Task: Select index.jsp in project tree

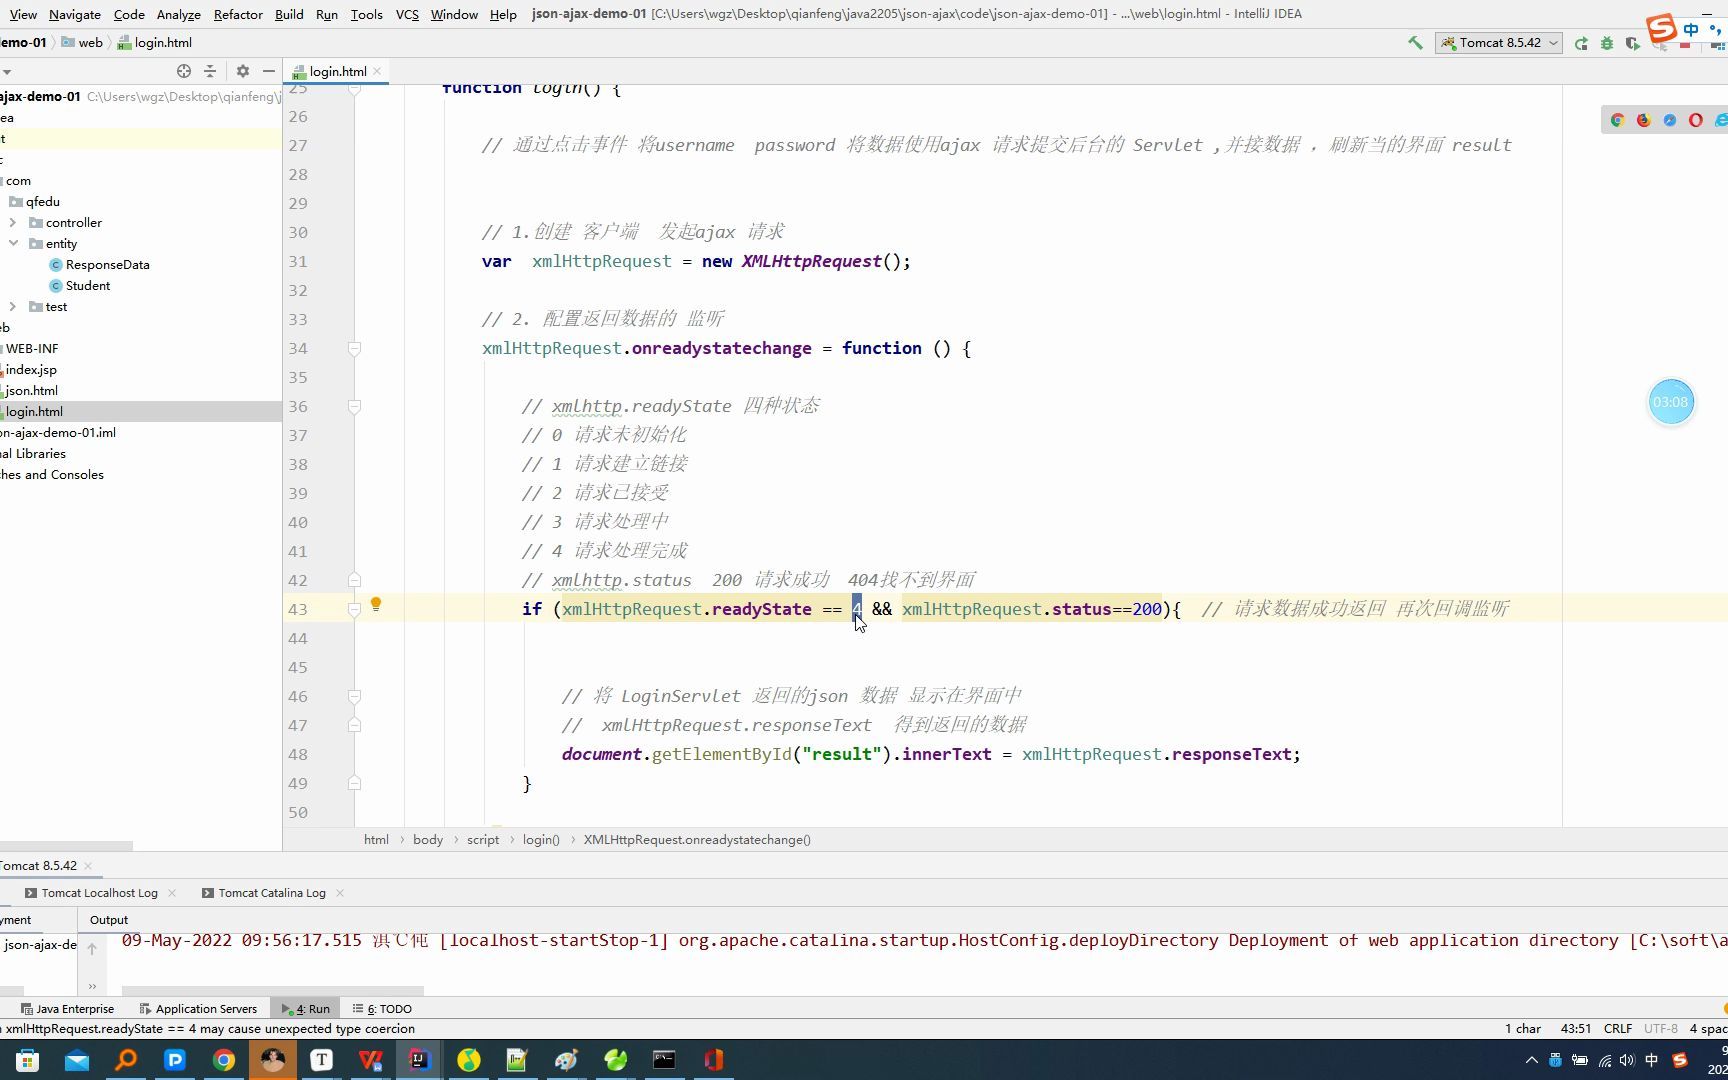Action: click(31, 370)
